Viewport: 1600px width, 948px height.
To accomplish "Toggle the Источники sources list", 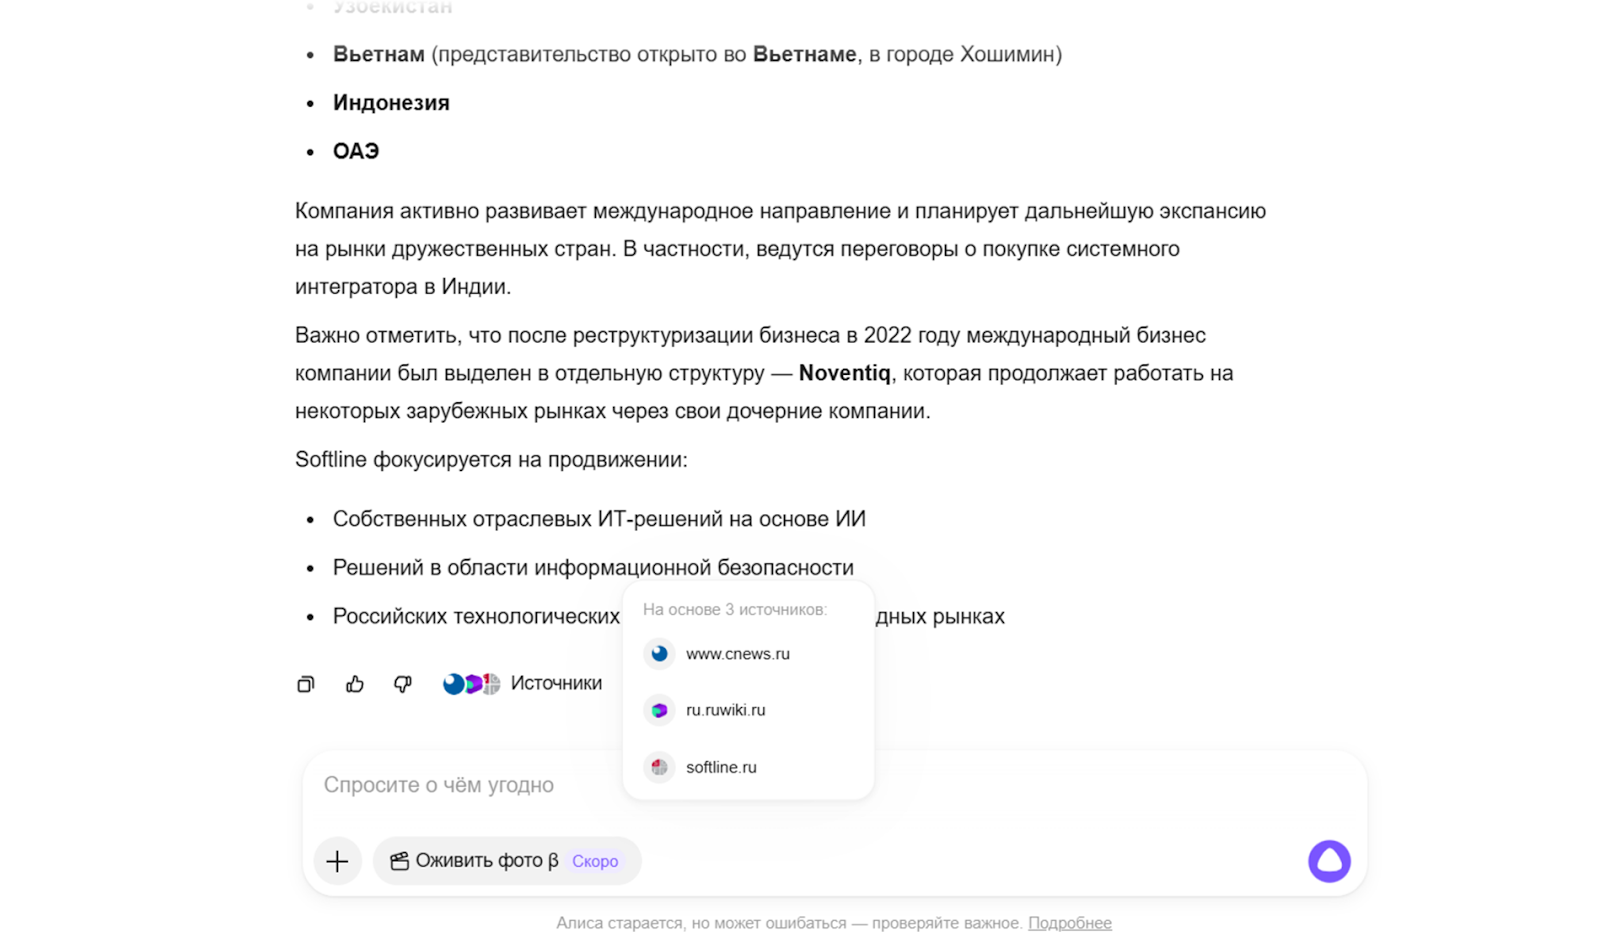I will (556, 683).
